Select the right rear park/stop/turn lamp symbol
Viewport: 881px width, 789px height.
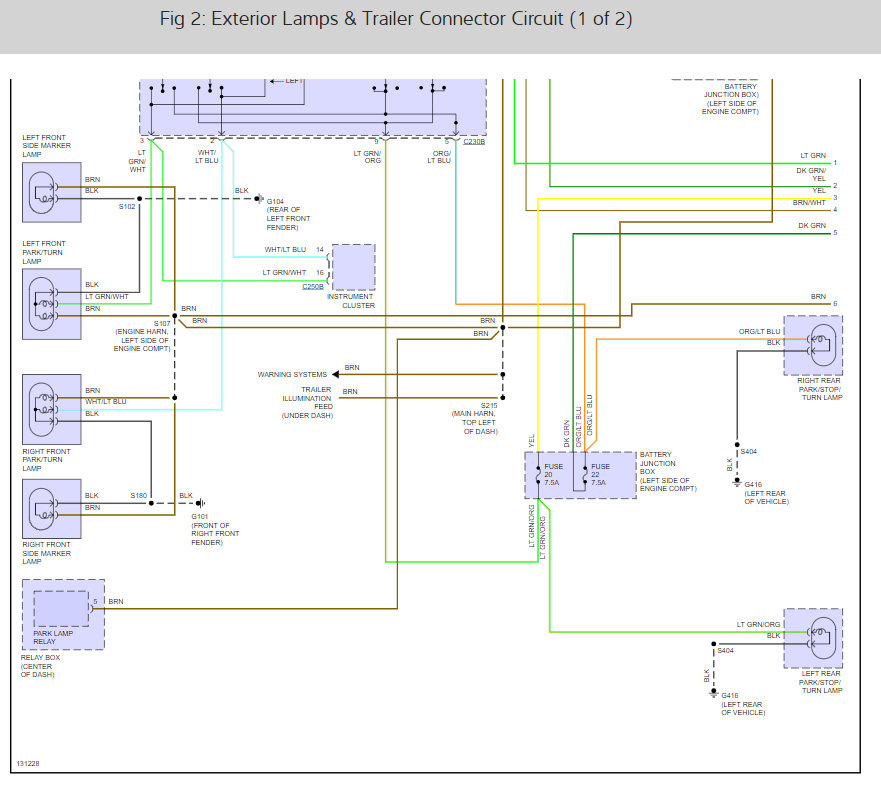point(813,346)
